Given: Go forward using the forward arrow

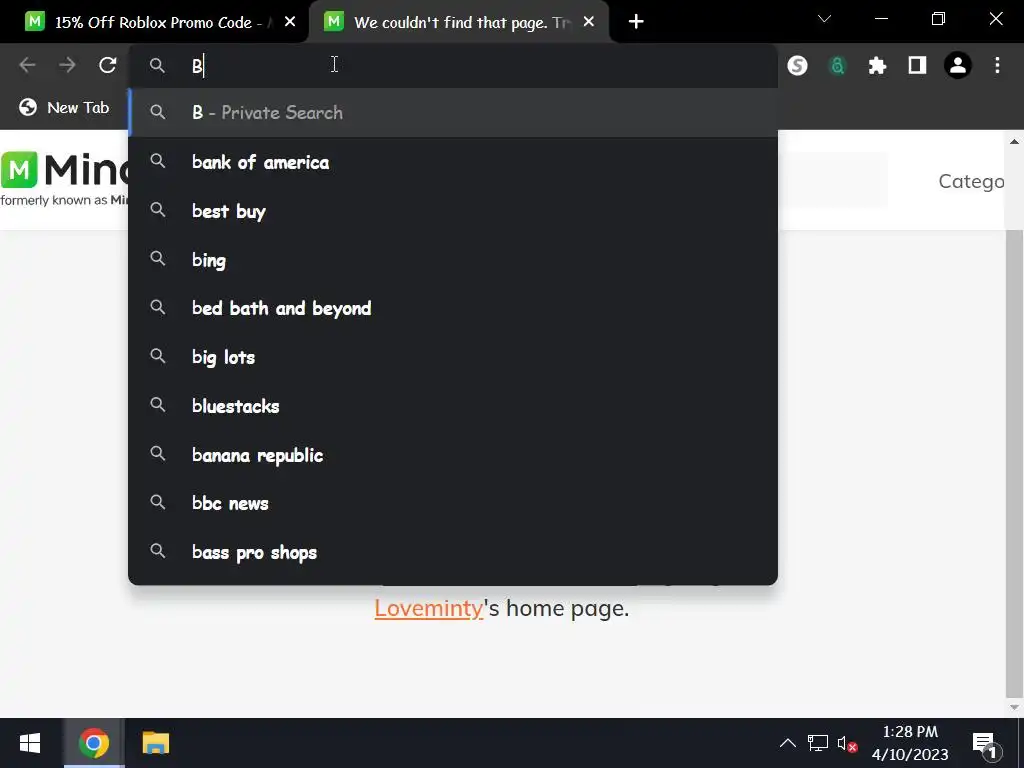Looking at the screenshot, I should click(x=67, y=65).
